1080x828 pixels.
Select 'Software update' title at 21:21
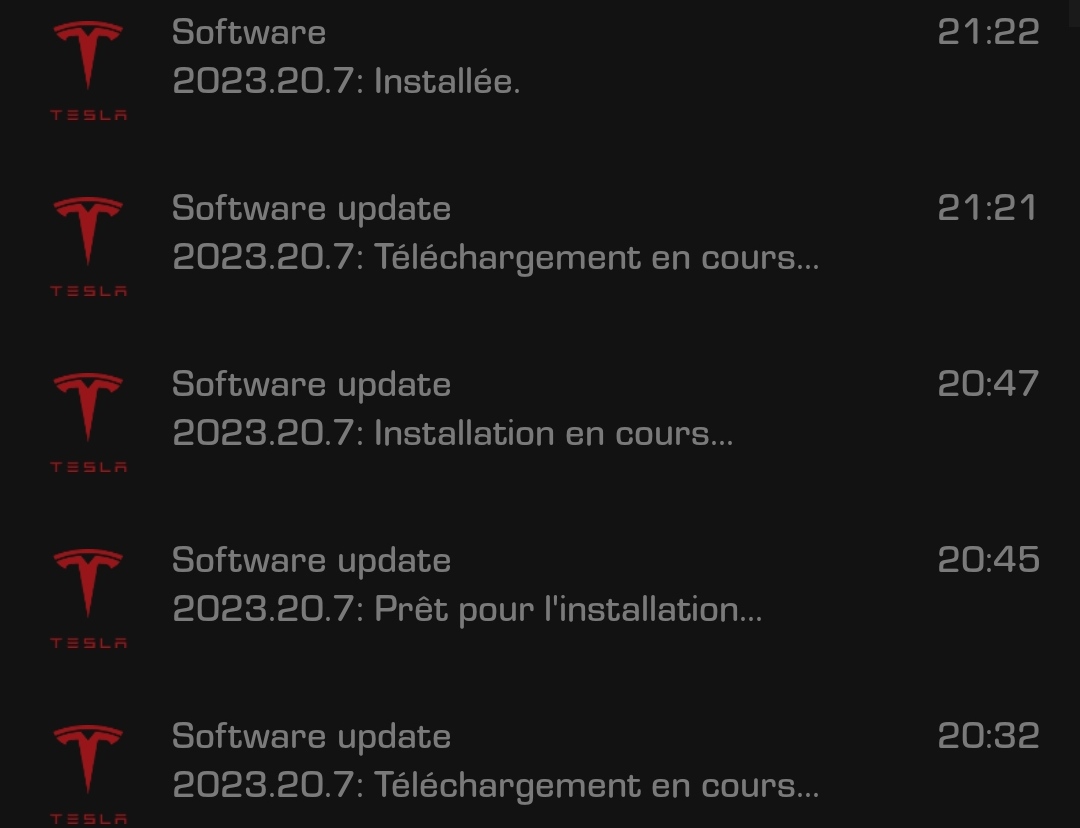click(x=311, y=209)
